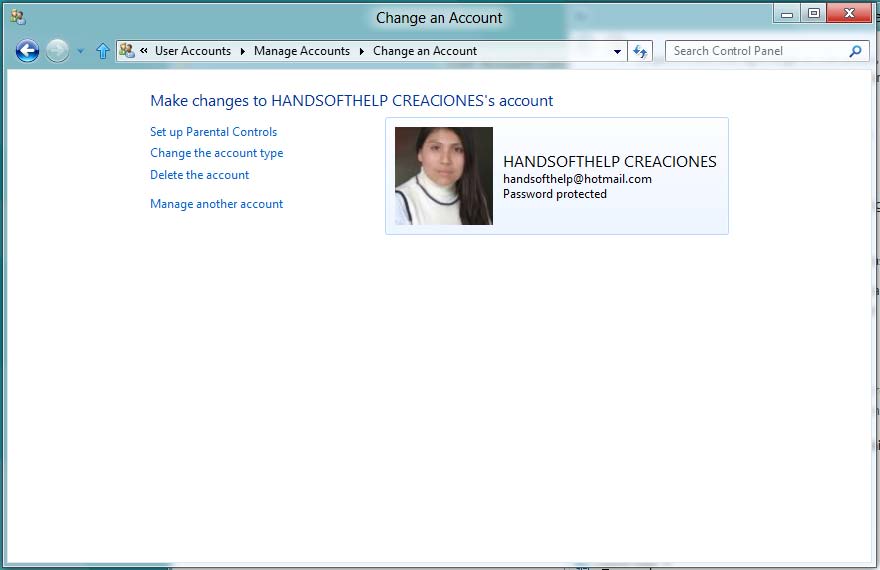Viewport: 880px width, 570px height.
Task: Expand the arrow after User Accounts breadcrumb
Action: pos(242,51)
